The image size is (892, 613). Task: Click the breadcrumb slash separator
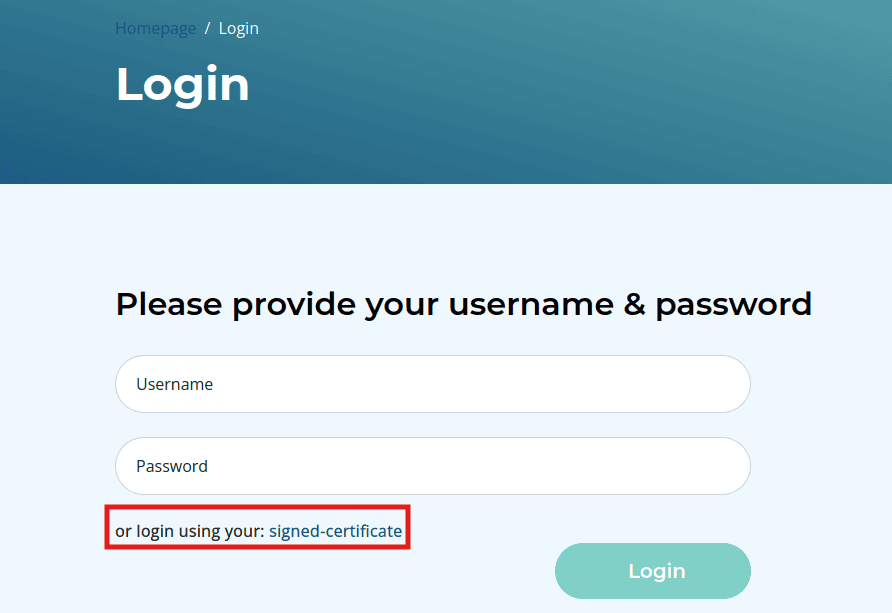click(x=207, y=28)
